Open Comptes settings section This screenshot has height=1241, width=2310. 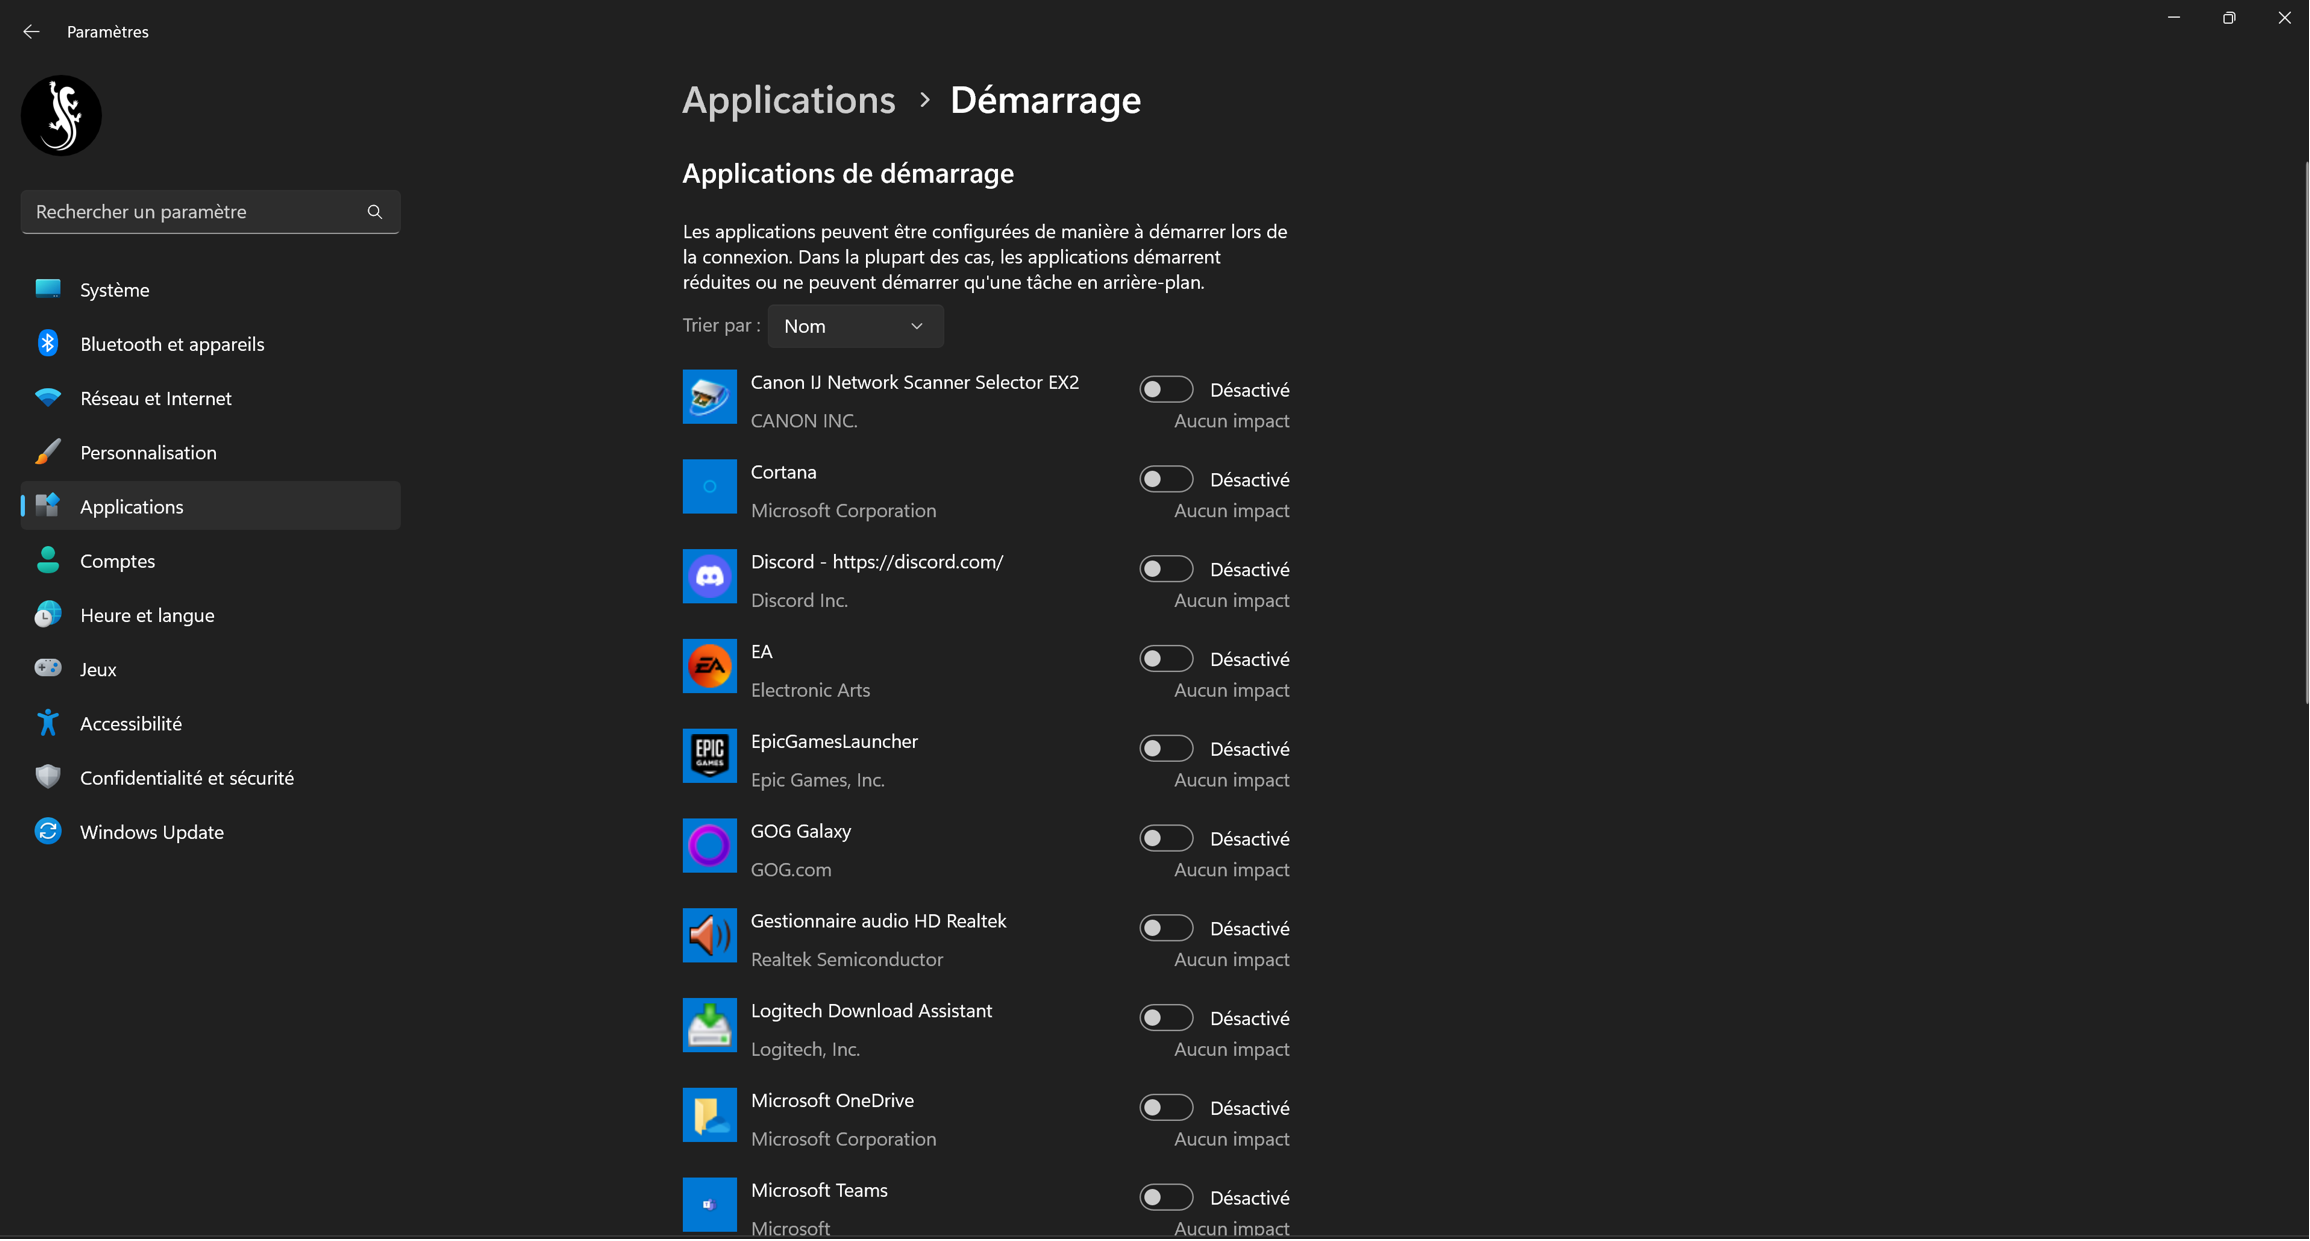tap(210, 561)
